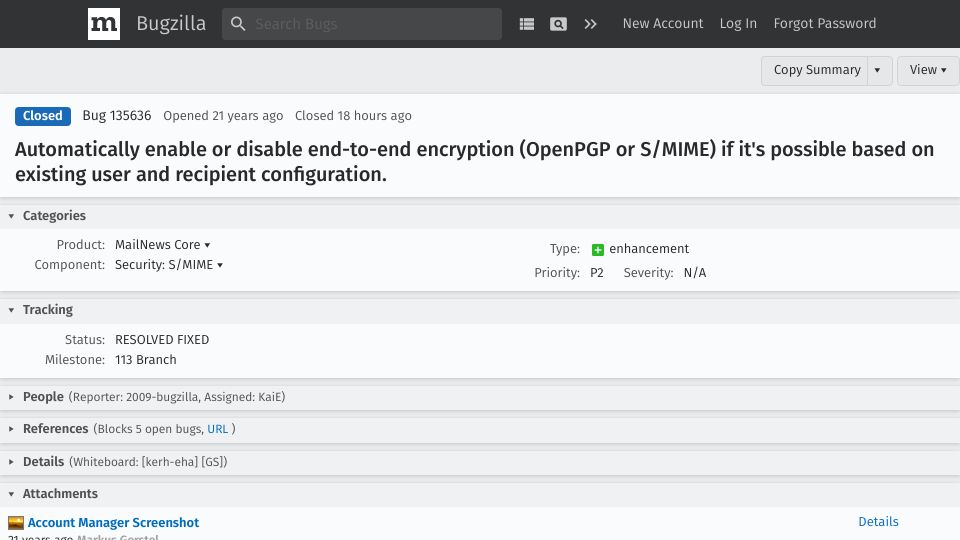Viewport: 960px width, 540px height.
Task: Expand the double-chevron more menu icon
Action: pos(590,24)
